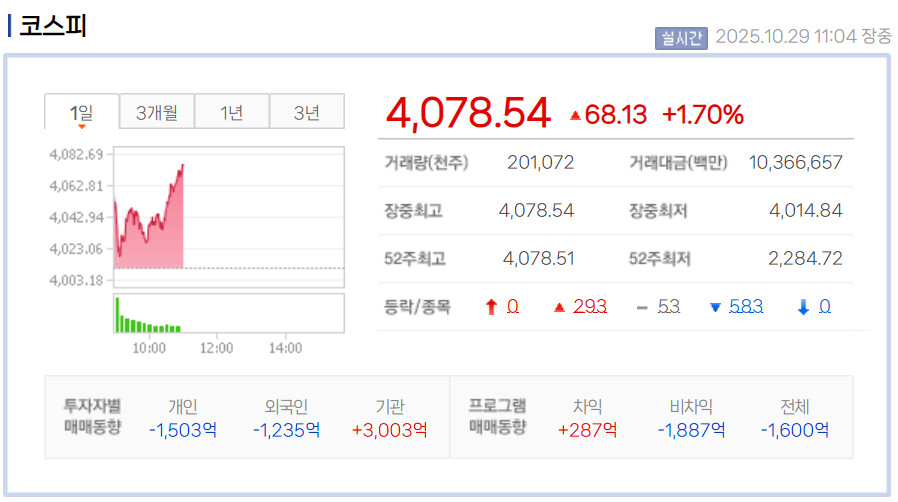Click the 전체 program value -1,600억
The height and width of the screenshot is (502, 898).
[x=795, y=430]
